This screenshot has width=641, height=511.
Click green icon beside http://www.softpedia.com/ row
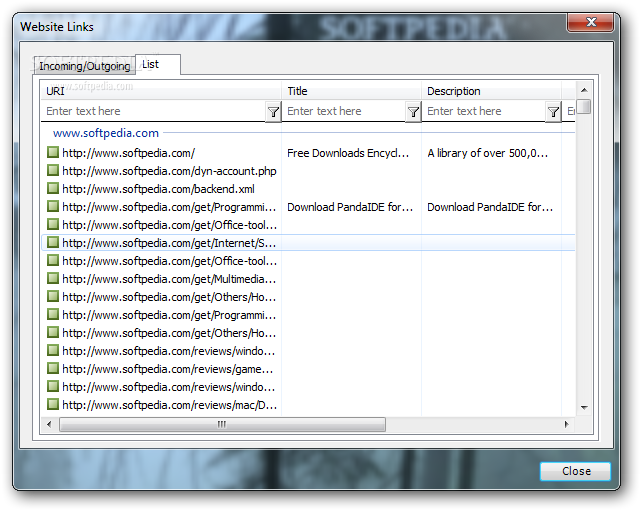pos(53,152)
